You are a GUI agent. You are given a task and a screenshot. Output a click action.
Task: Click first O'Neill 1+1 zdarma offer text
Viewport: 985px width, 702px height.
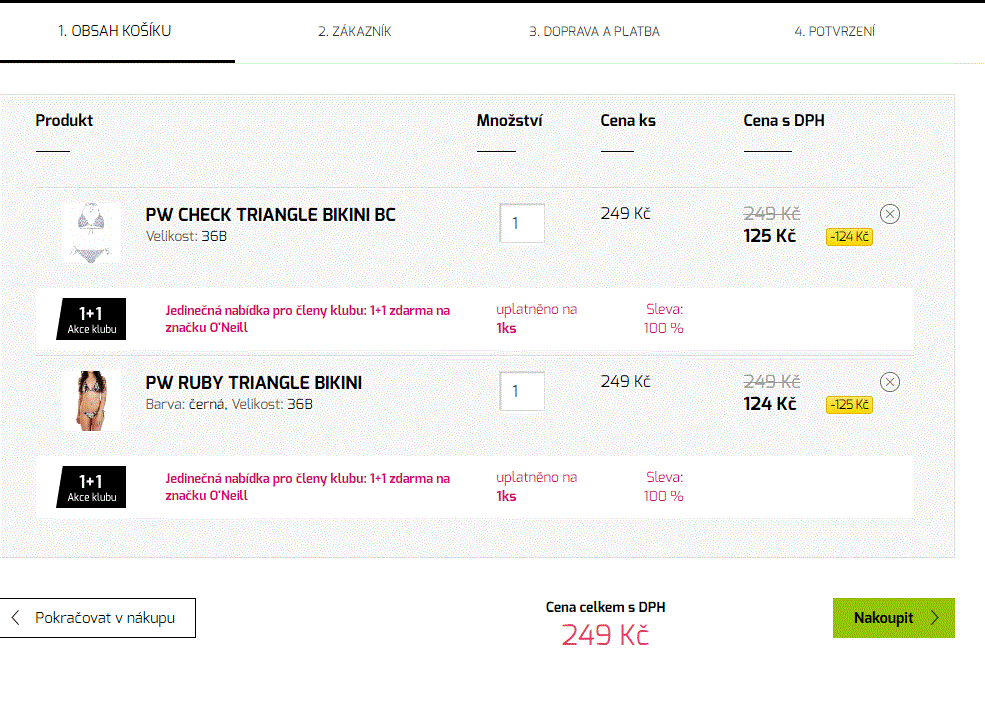[307, 318]
